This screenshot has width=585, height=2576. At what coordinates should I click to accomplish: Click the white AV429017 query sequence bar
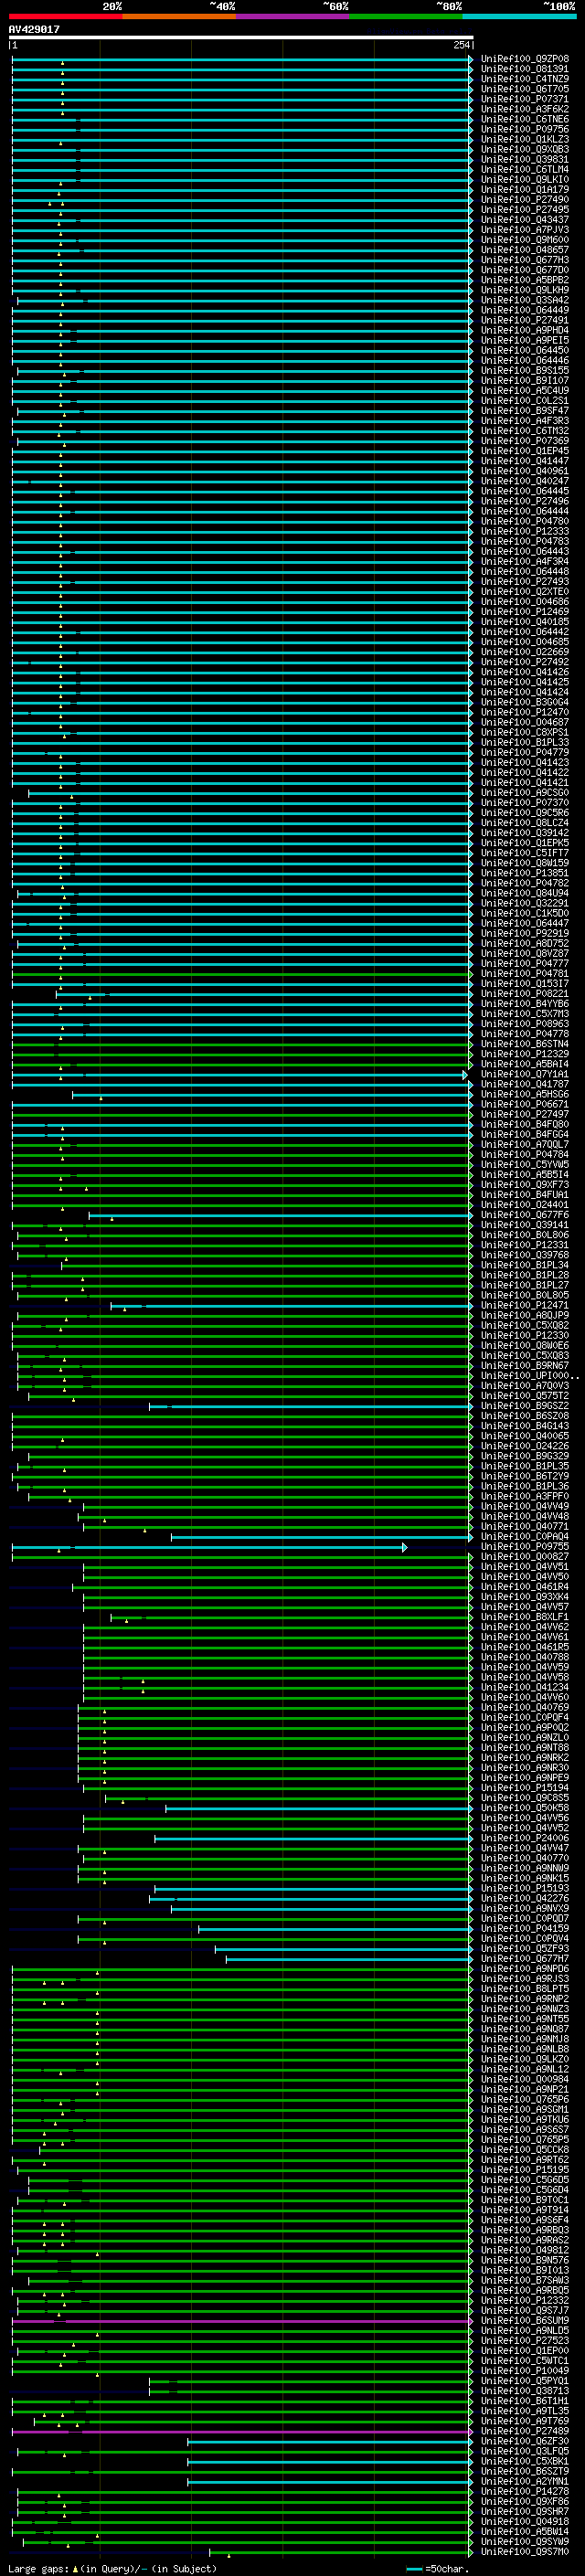pos(240,37)
